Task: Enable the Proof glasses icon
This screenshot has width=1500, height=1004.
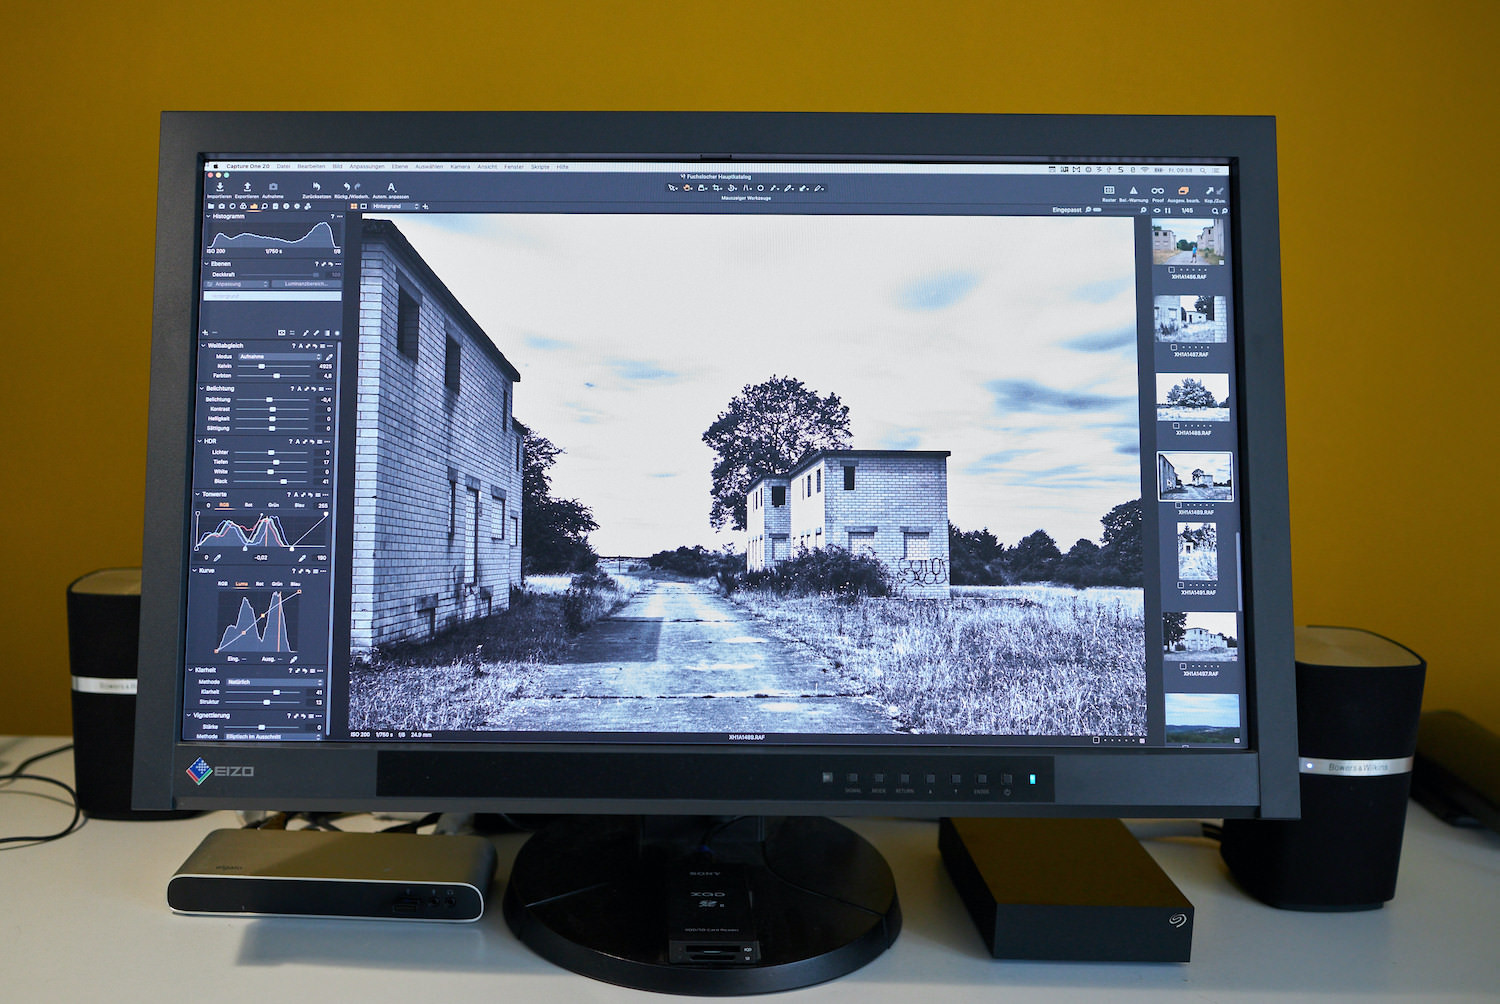Action: [1157, 190]
